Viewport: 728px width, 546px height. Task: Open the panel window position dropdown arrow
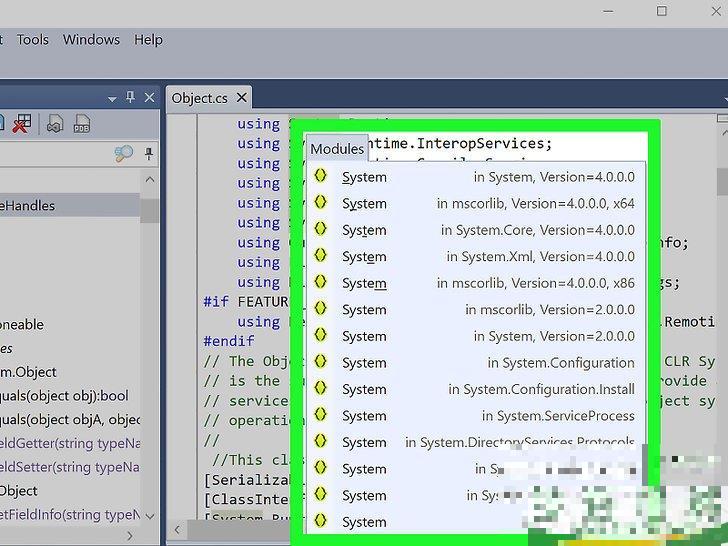tap(112, 98)
